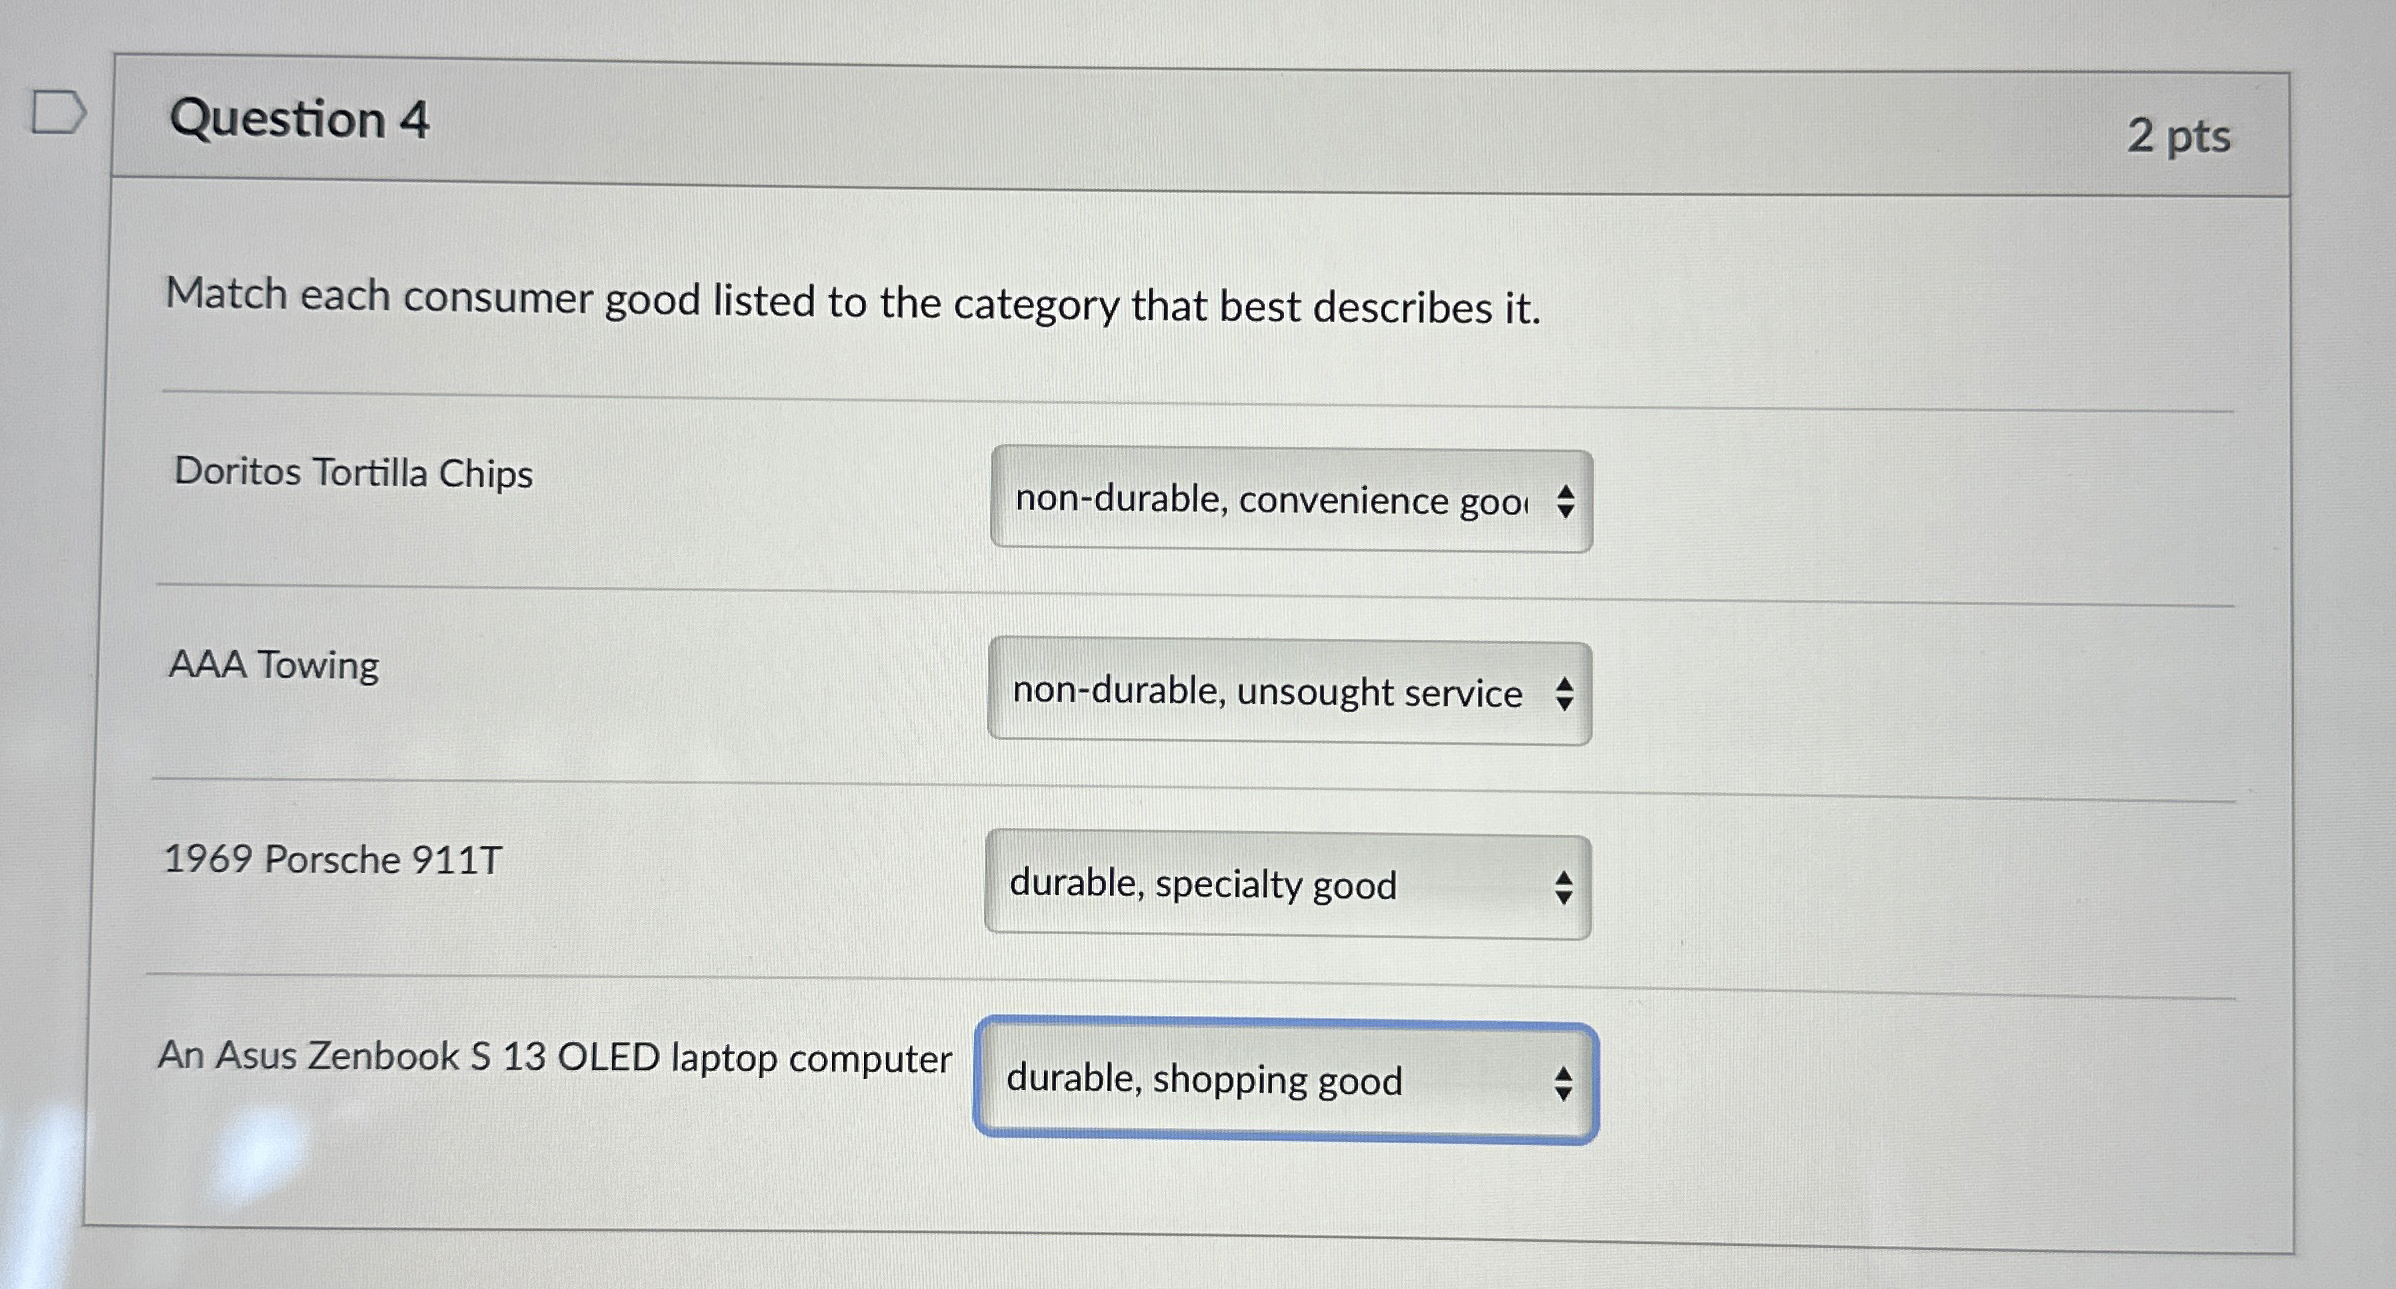Click the stepper arrows on unsought service dropdown

1563,695
